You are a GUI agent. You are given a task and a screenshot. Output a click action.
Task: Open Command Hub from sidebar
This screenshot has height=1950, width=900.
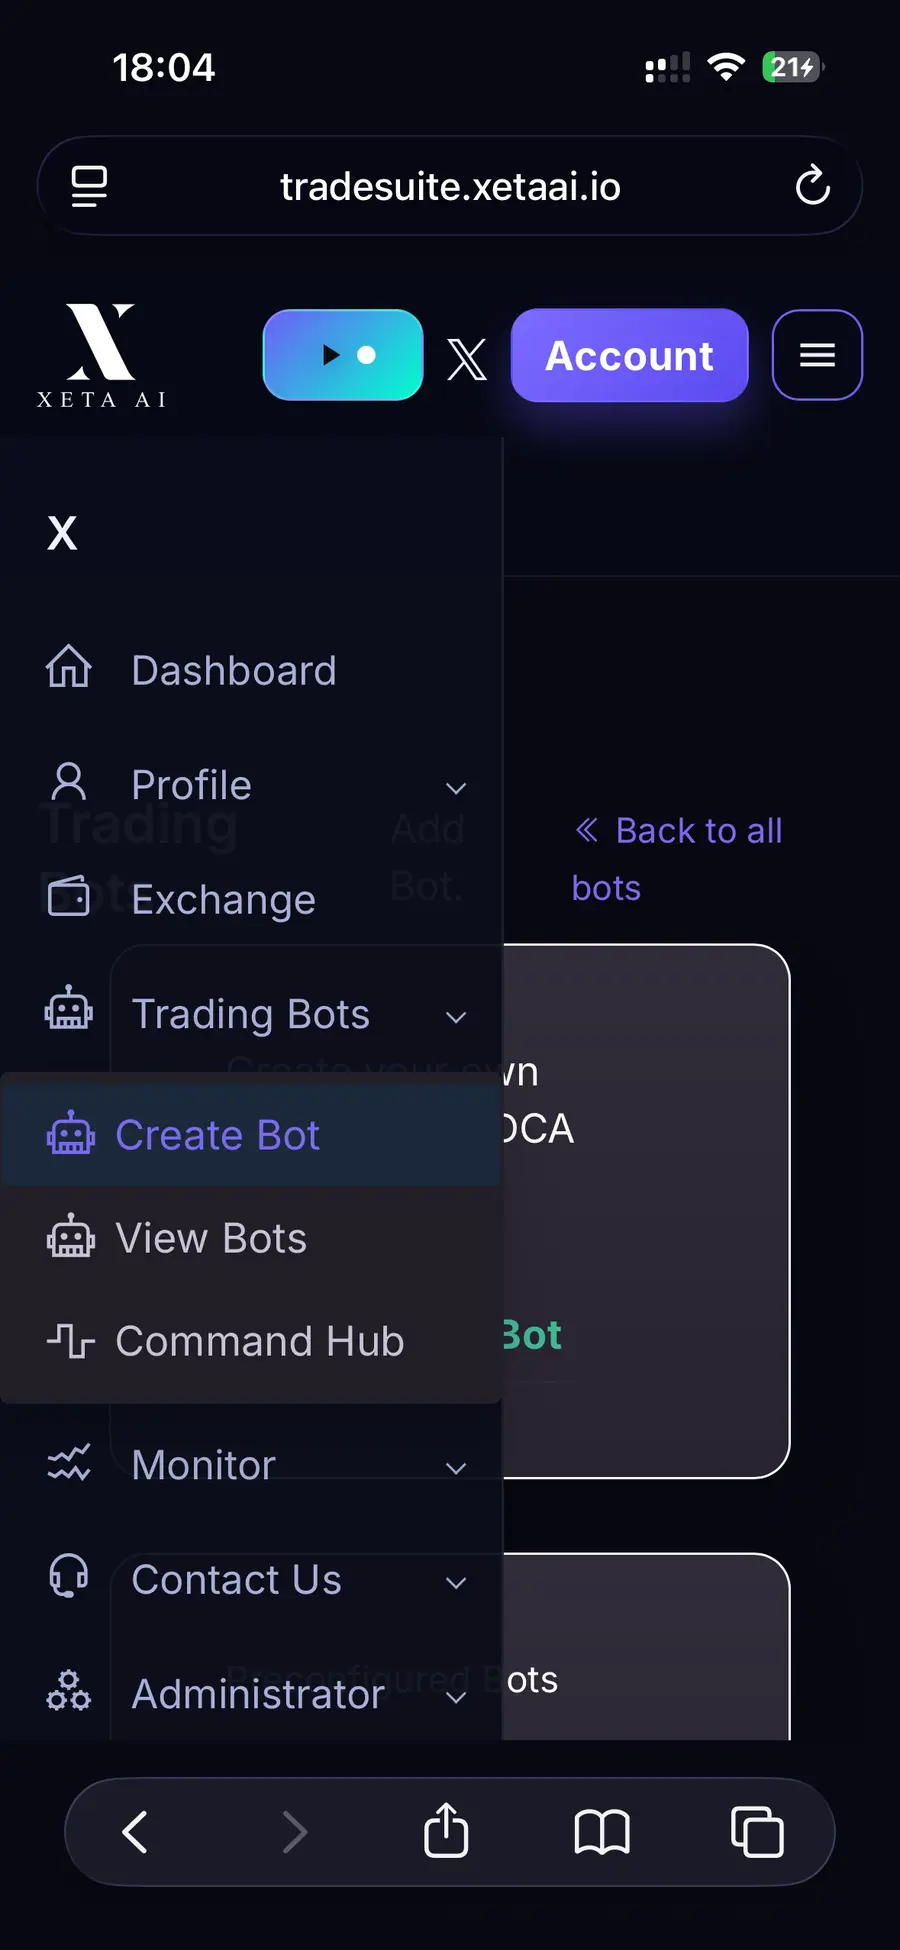259,1341
